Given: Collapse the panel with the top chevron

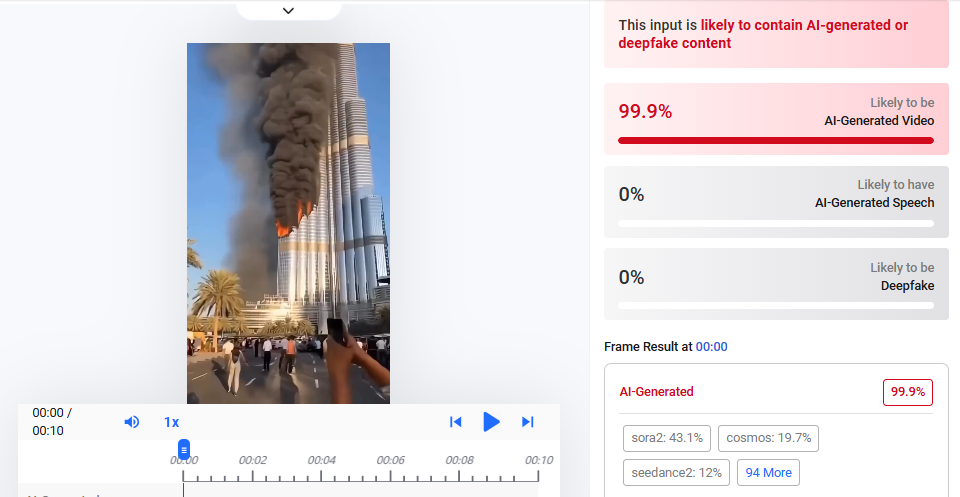Looking at the screenshot, I should click(288, 10).
